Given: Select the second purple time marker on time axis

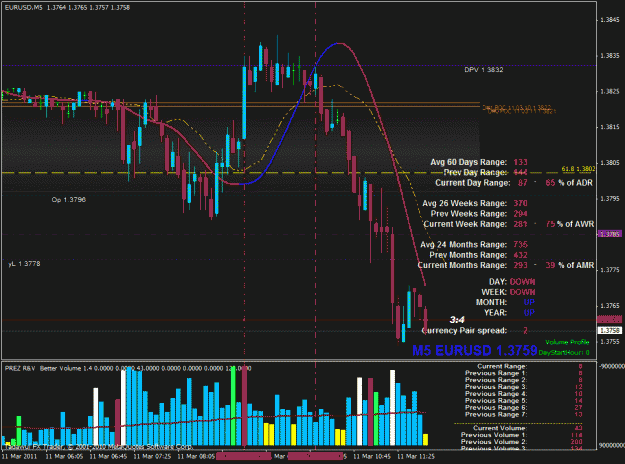Looking at the screenshot, I should tap(315, 456).
